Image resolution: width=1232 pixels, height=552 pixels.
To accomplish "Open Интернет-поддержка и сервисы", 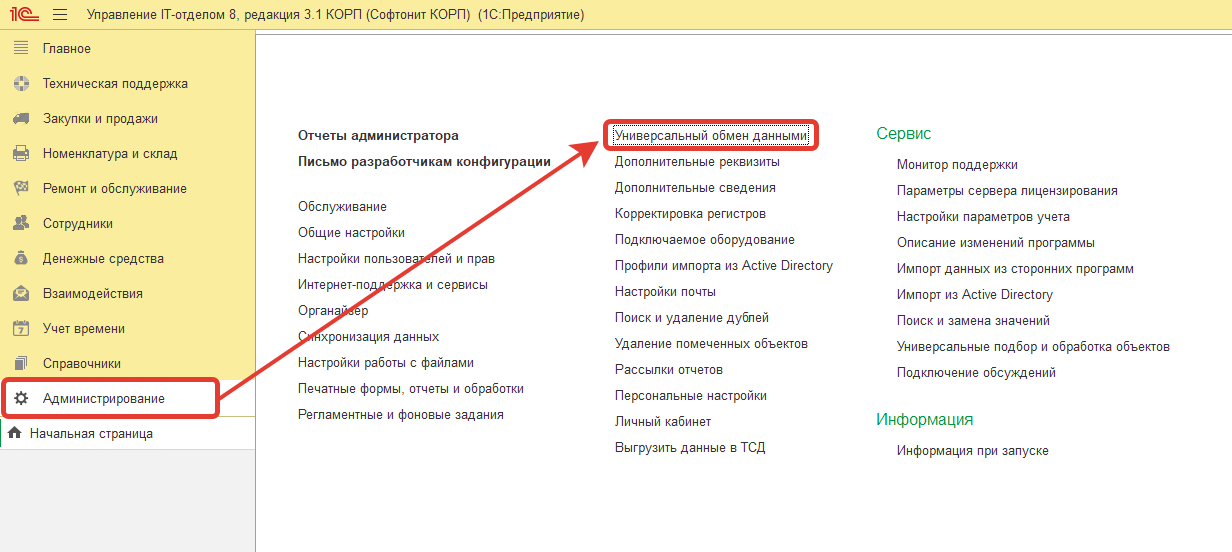I will pyautogui.click(x=393, y=285).
